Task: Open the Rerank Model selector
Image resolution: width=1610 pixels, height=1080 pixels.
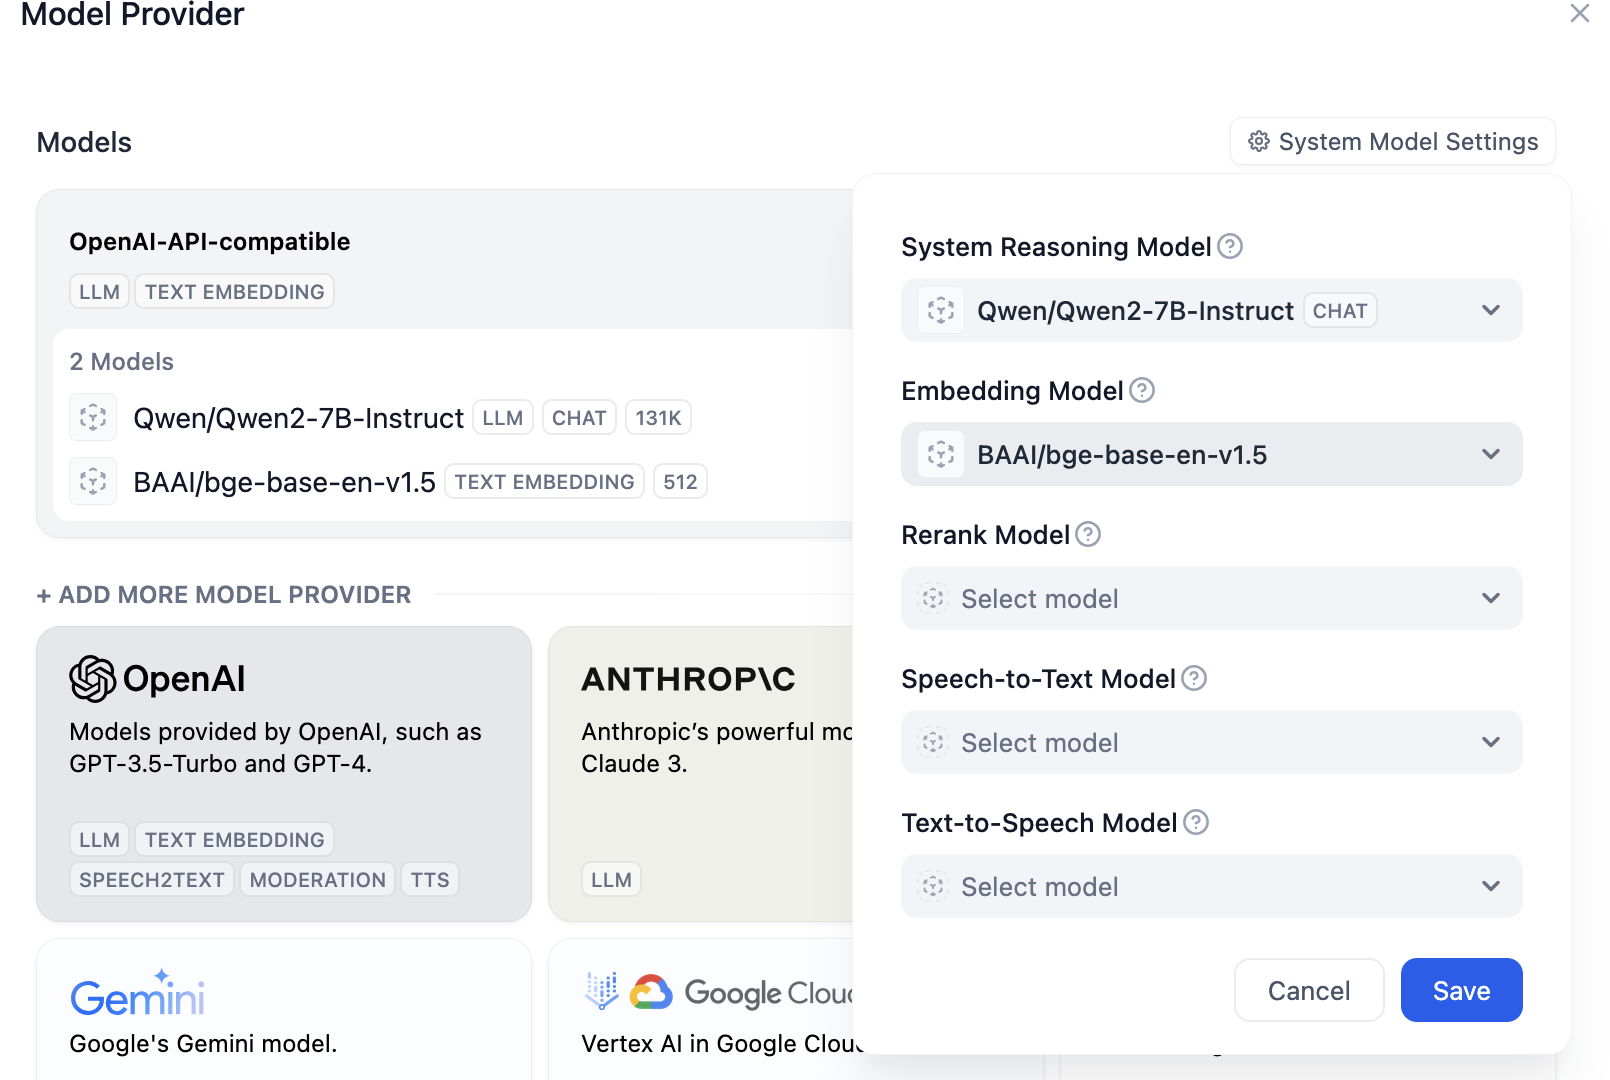Action: [1211, 598]
